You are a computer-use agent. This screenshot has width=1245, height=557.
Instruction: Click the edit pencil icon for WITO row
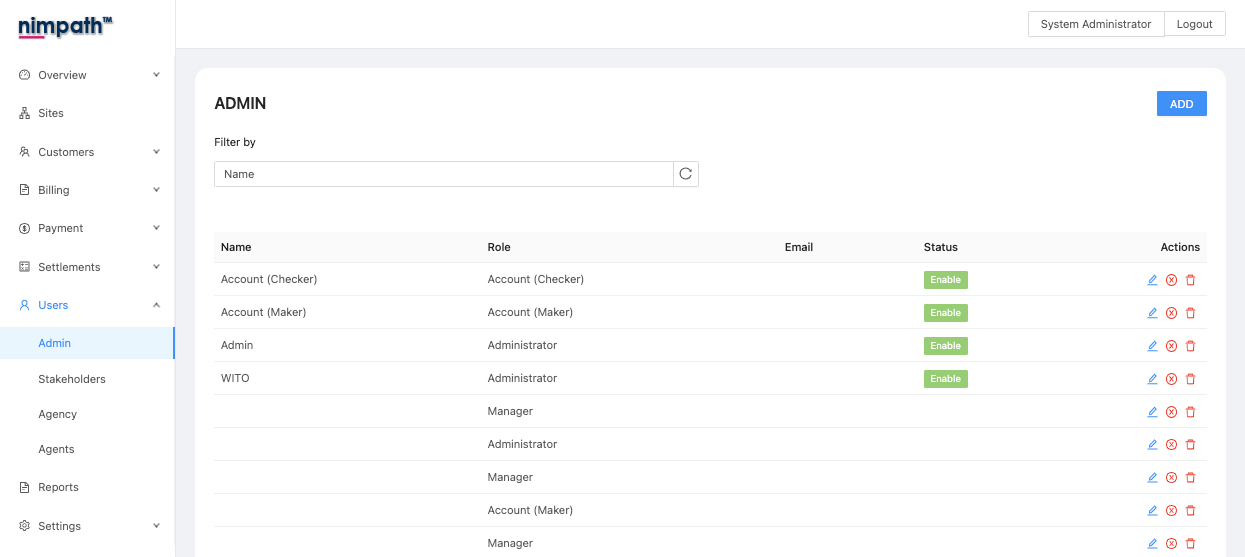click(1152, 379)
